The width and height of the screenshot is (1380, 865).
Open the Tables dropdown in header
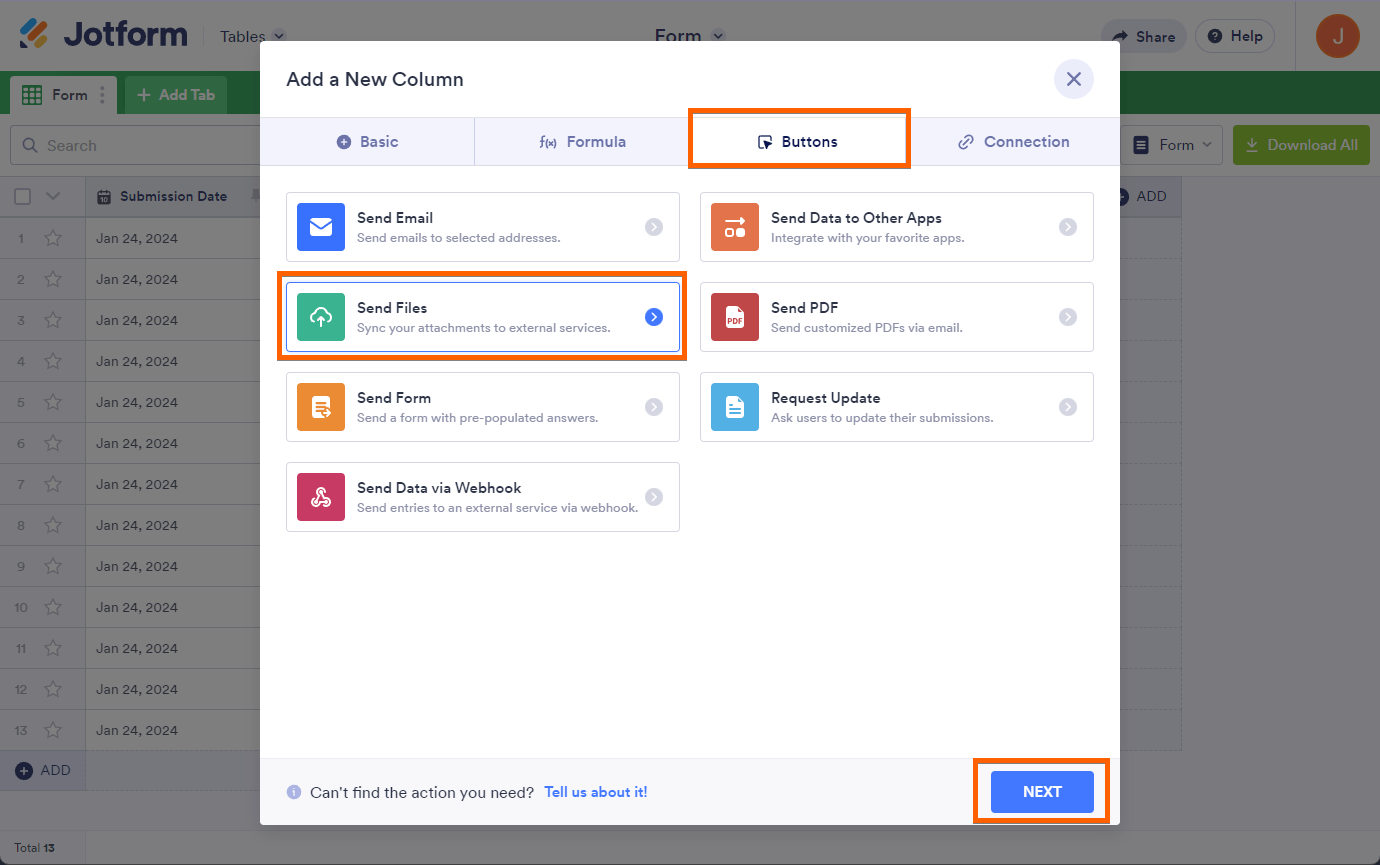pos(252,36)
